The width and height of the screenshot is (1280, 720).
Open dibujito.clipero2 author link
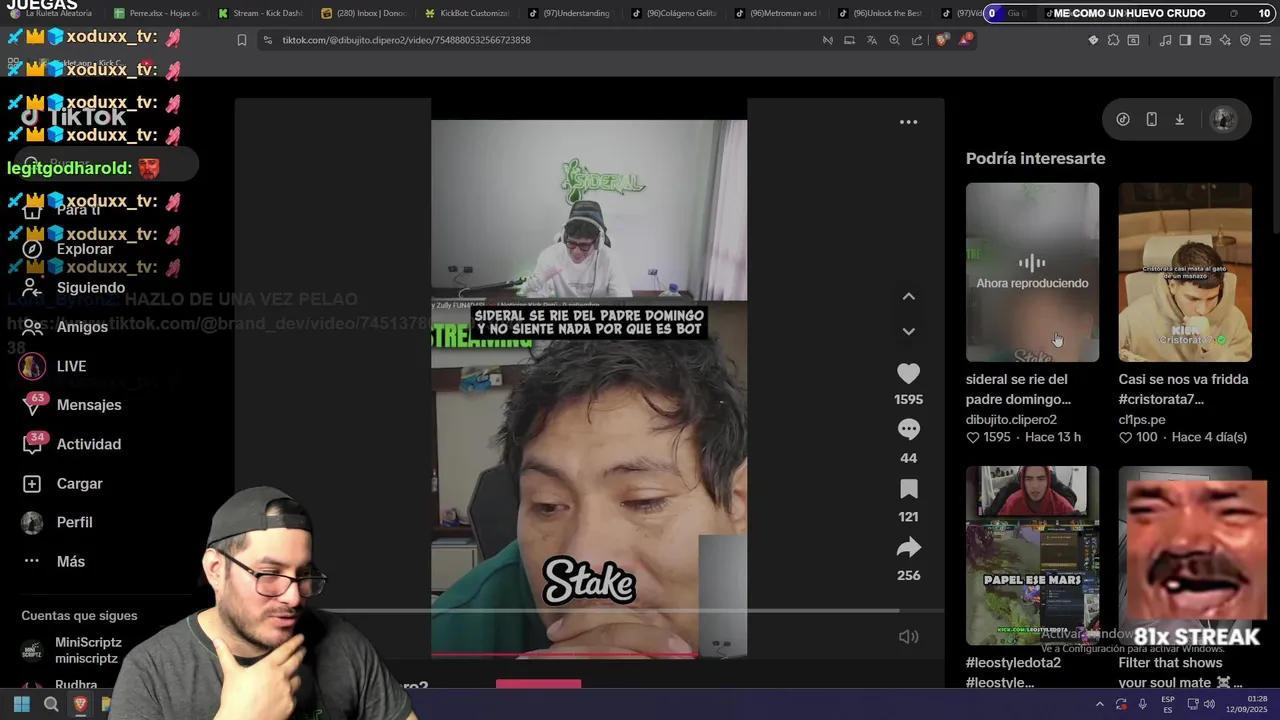pyautogui.click(x=1011, y=419)
